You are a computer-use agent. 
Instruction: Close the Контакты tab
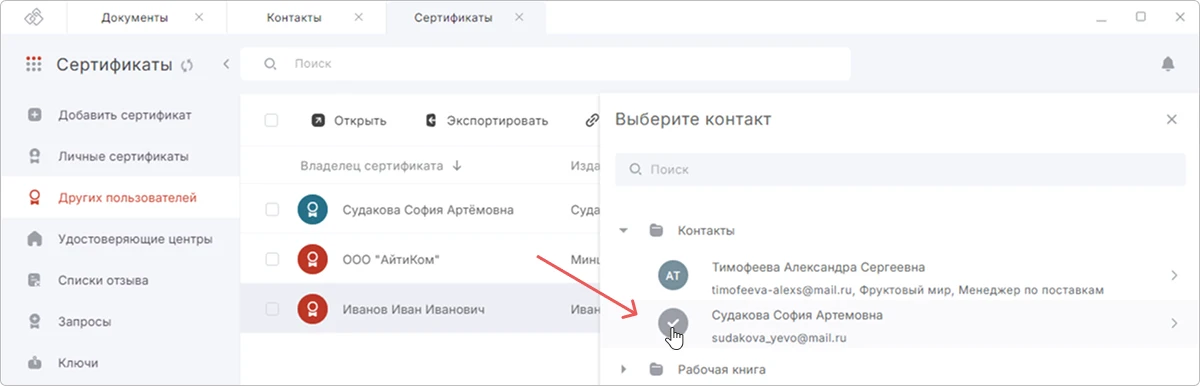[358, 17]
